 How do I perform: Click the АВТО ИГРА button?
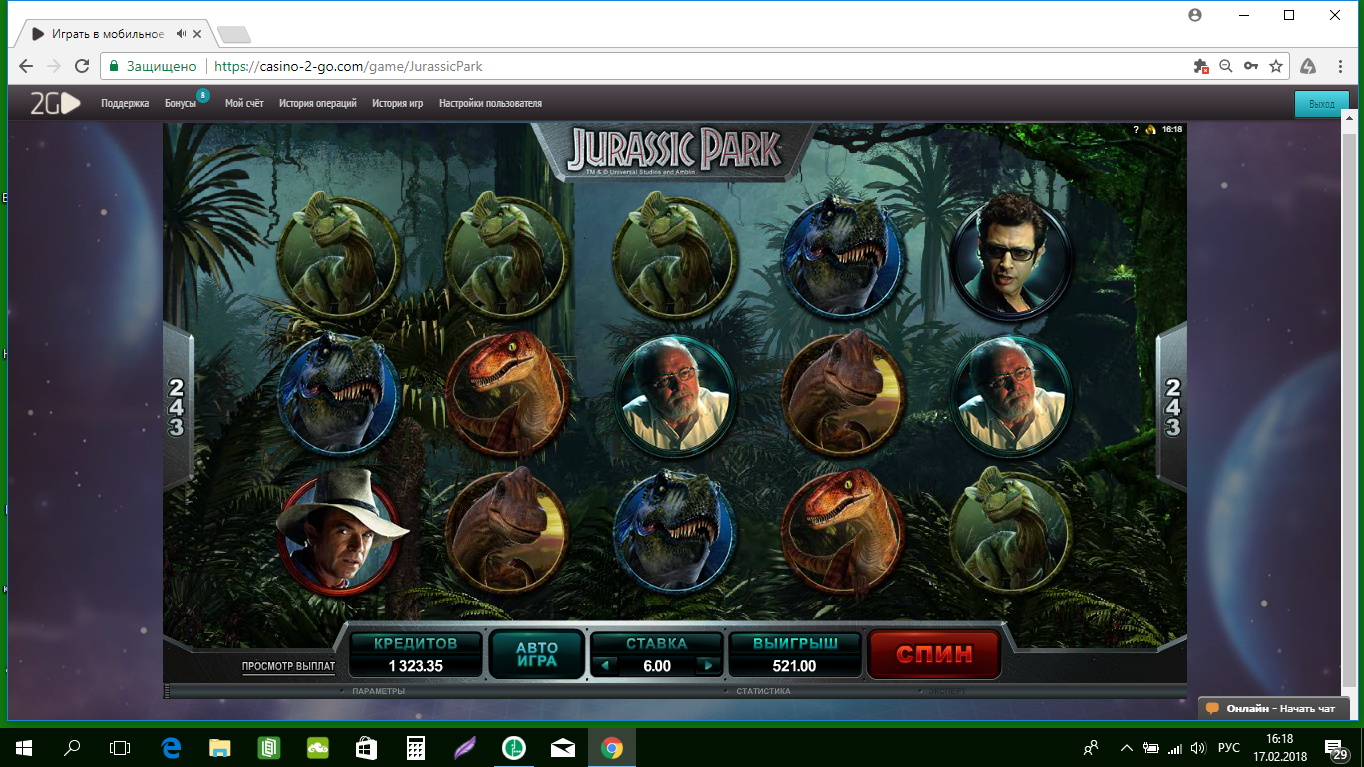[x=536, y=655]
